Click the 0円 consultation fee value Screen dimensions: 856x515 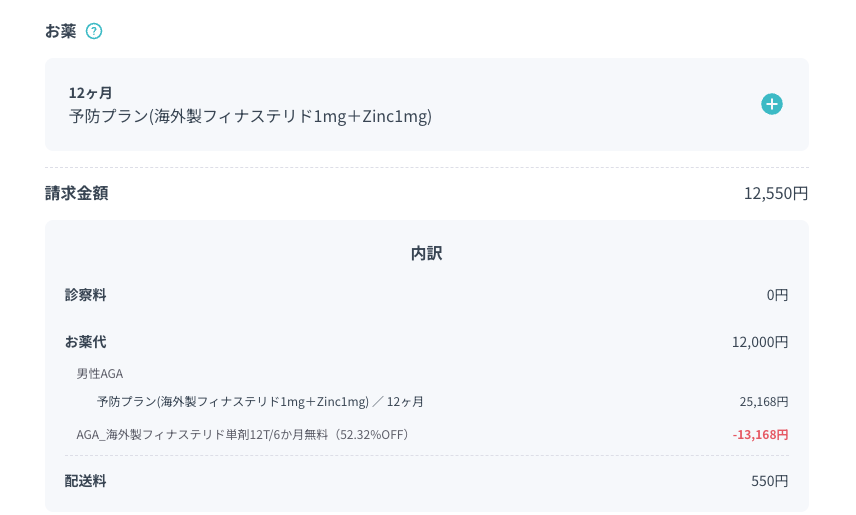click(x=777, y=295)
